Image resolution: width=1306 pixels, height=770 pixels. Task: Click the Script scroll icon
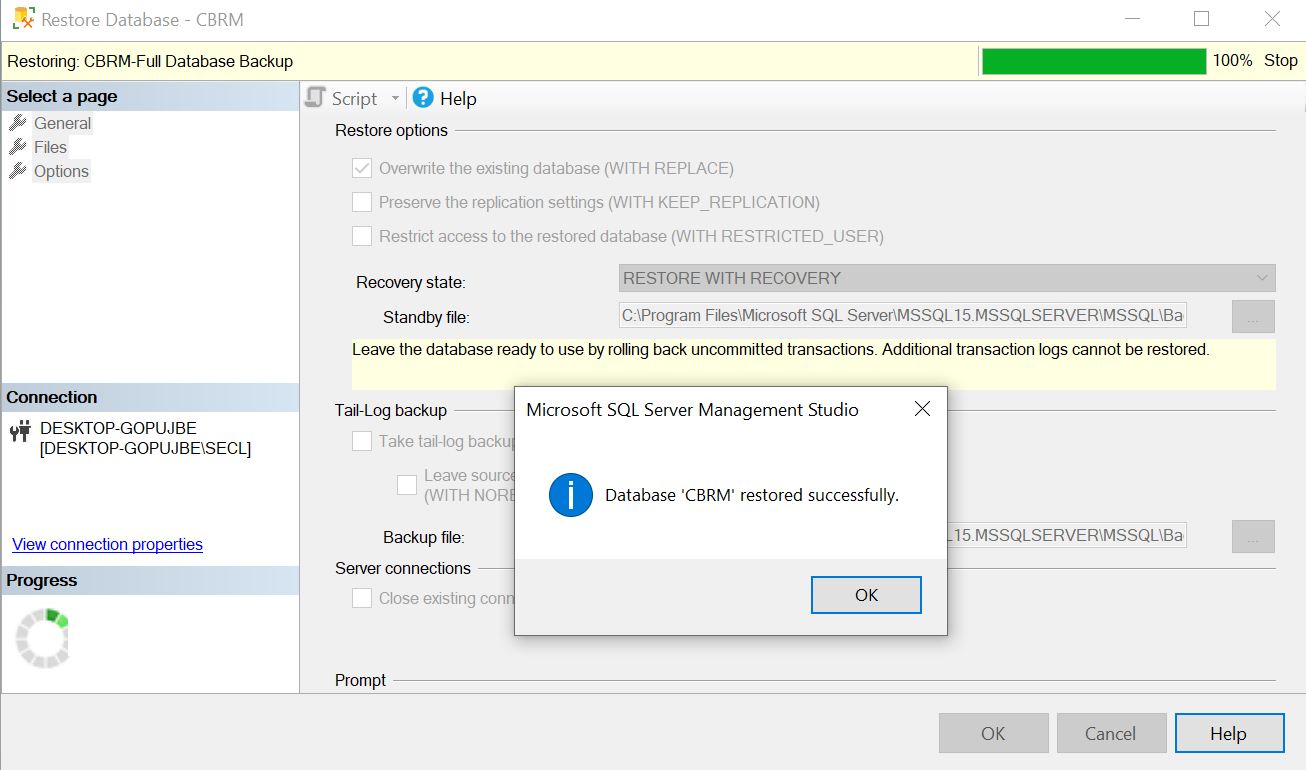pos(316,97)
